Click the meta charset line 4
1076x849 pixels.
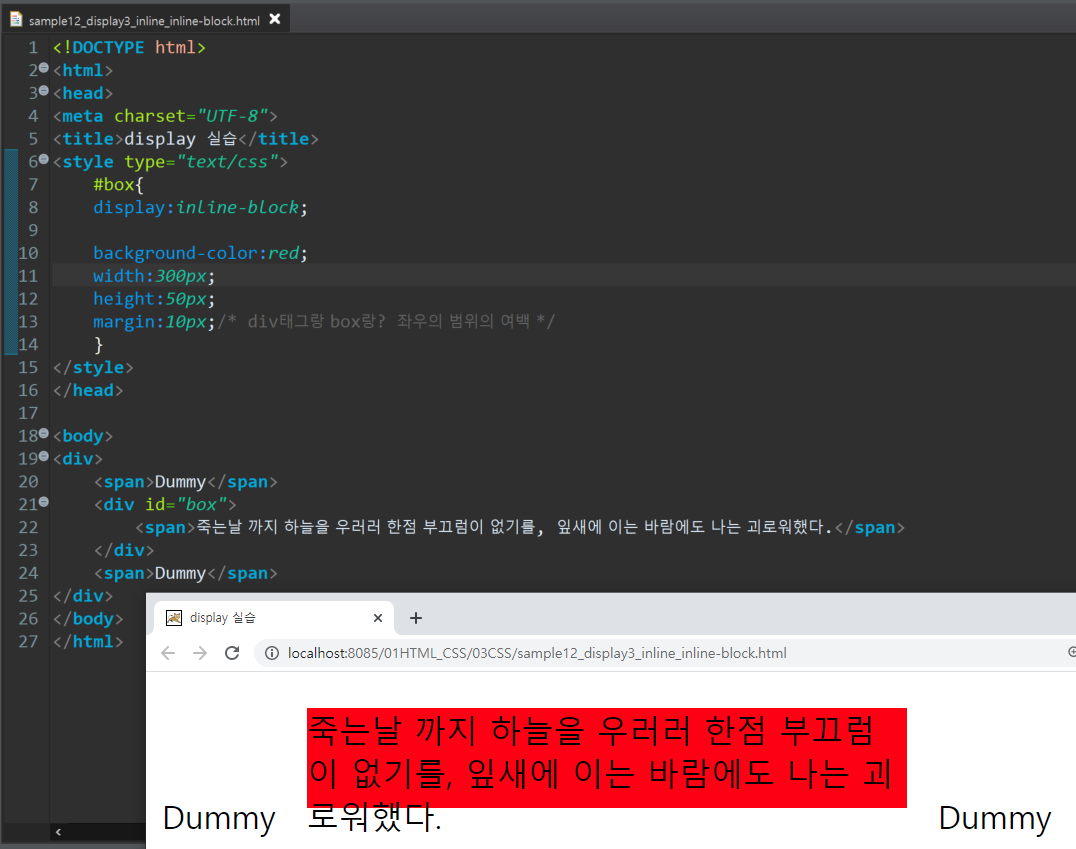[x=165, y=116]
